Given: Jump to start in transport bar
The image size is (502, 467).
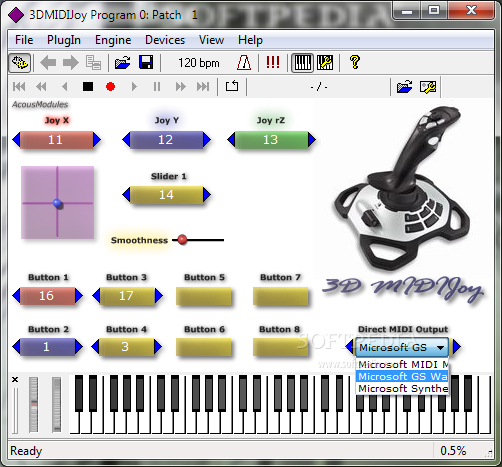Looking at the screenshot, I should click(19, 87).
